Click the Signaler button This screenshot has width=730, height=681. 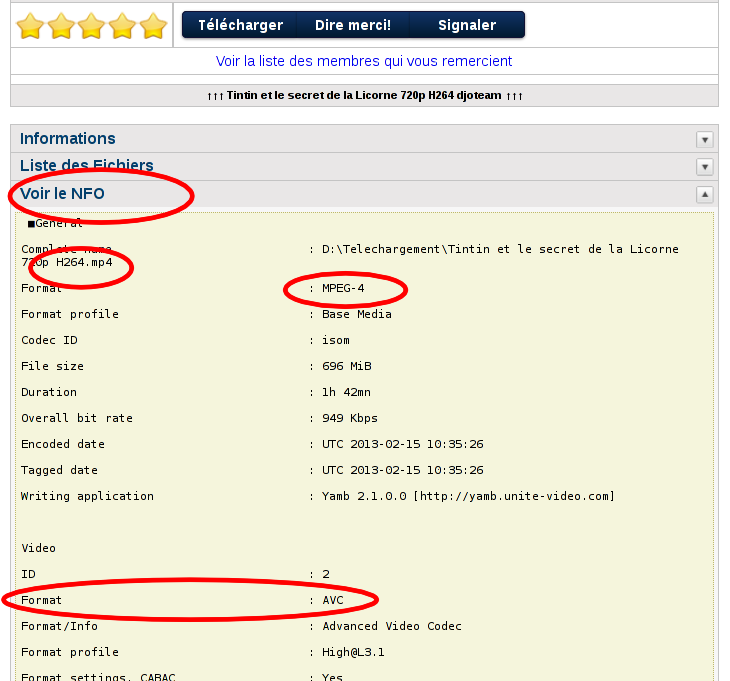point(467,25)
